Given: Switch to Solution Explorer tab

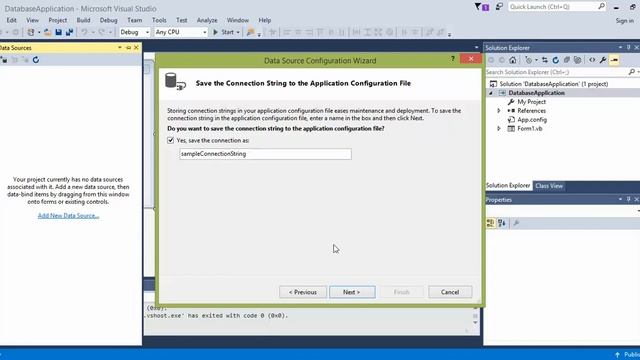Looking at the screenshot, I should 508,186.
